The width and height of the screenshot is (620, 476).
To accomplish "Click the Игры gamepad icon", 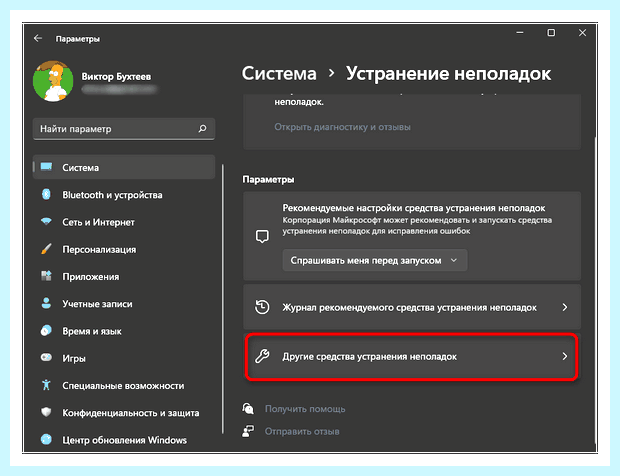I will pyautogui.click(x=46, y=358).
